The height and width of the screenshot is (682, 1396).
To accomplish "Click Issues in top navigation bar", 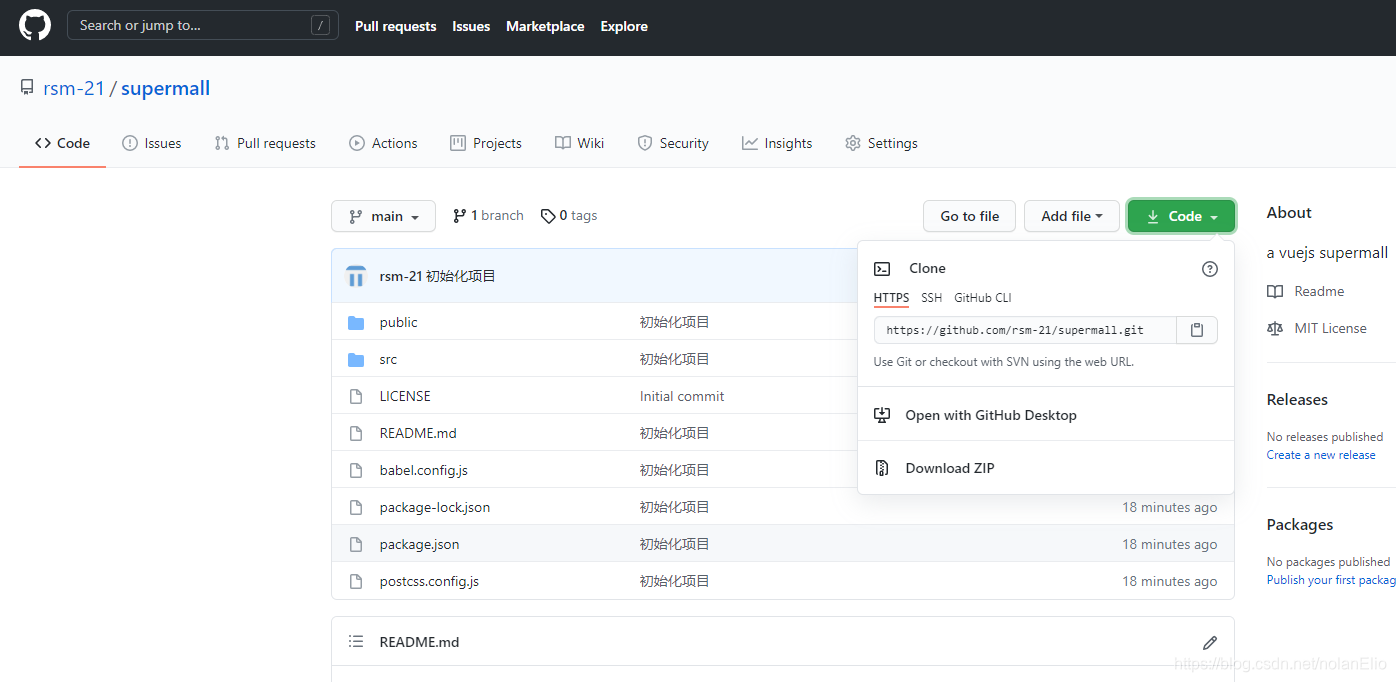I will coord(471,26).
